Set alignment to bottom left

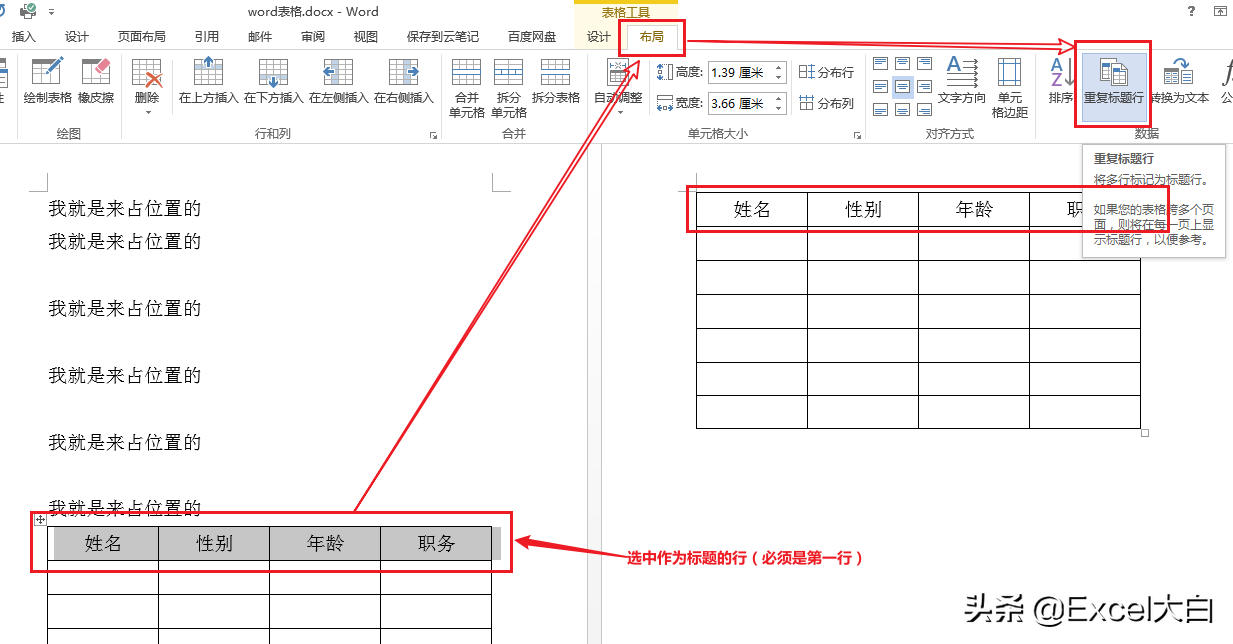click(x=881, y=109)
